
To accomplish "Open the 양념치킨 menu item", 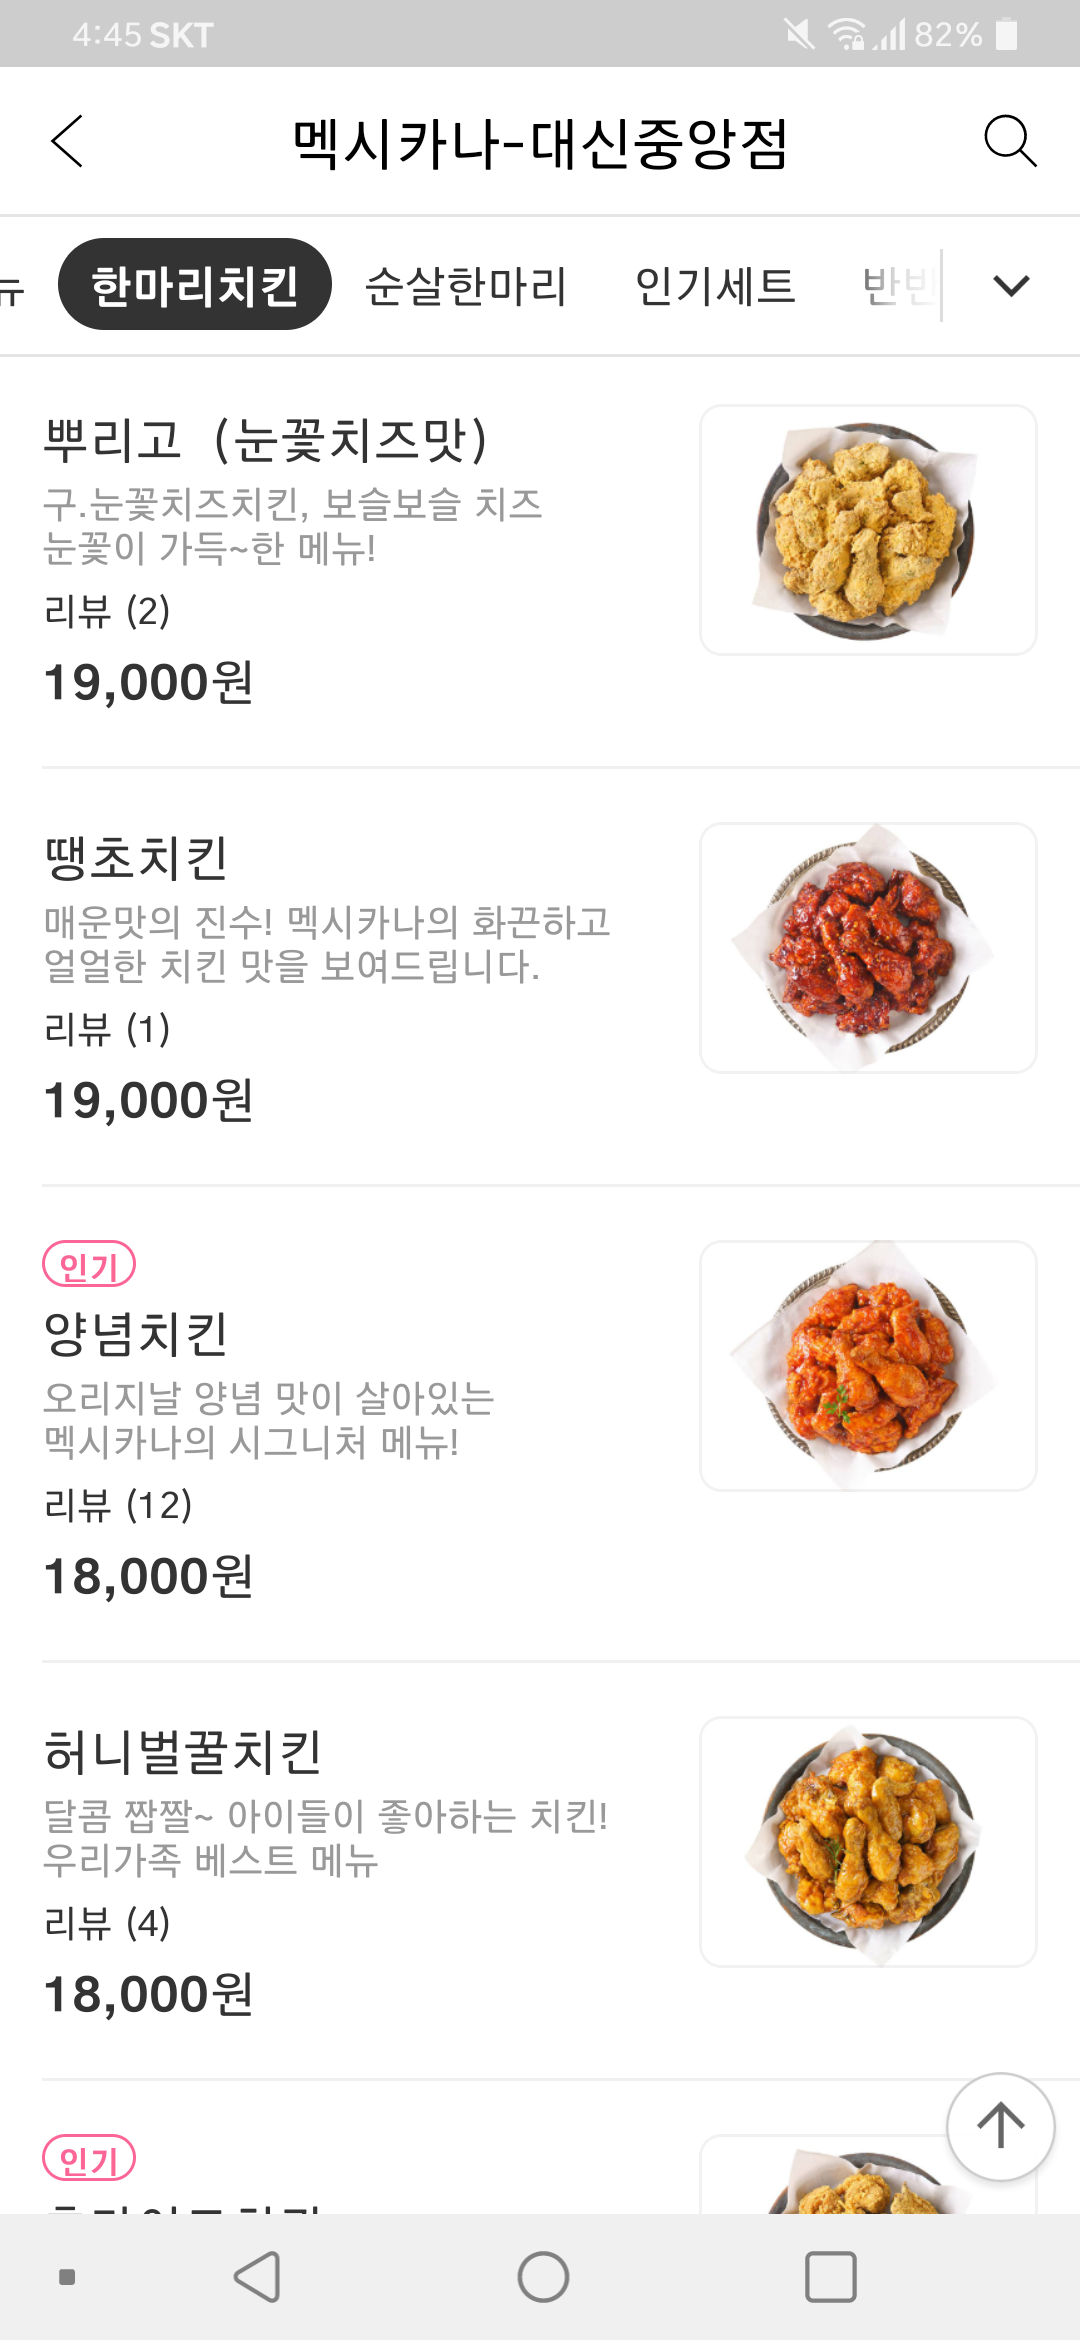I will [137, 1334].
